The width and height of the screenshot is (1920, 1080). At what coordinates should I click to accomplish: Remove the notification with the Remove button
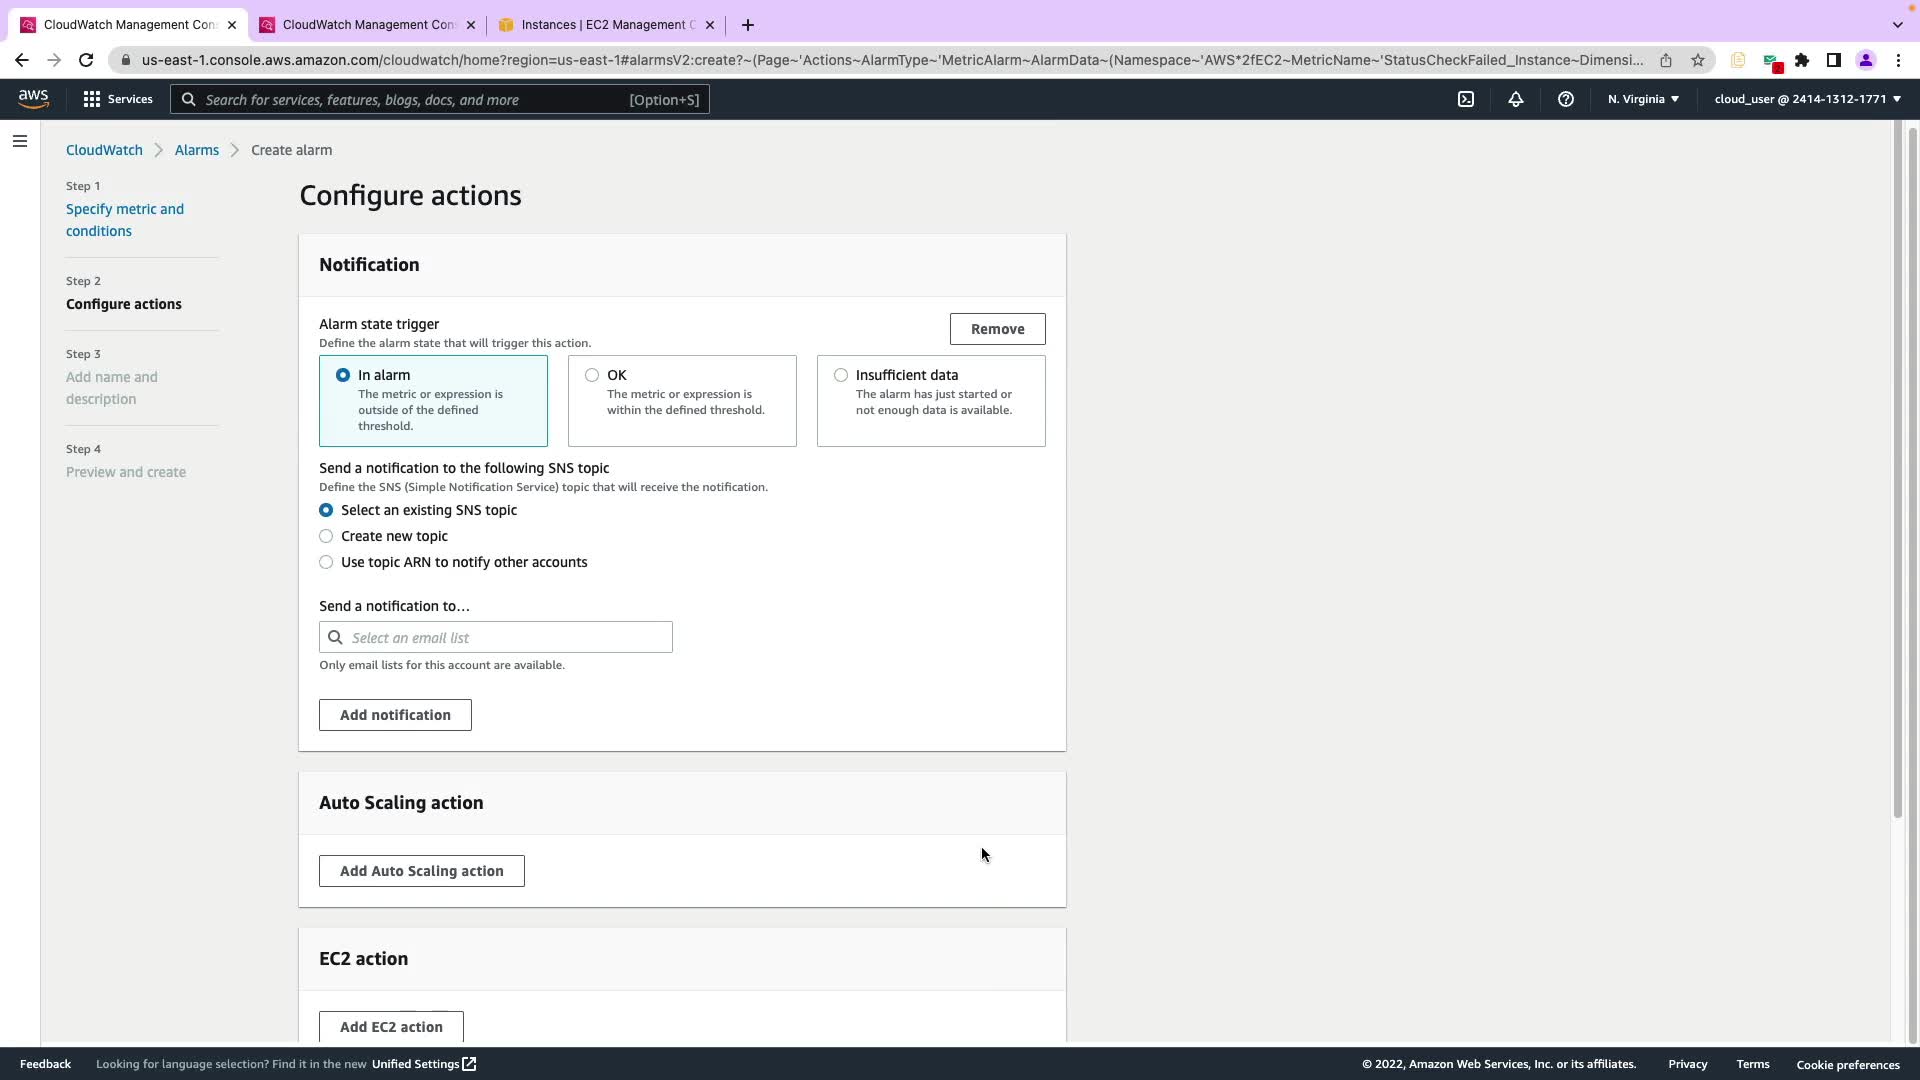(997, 329)
